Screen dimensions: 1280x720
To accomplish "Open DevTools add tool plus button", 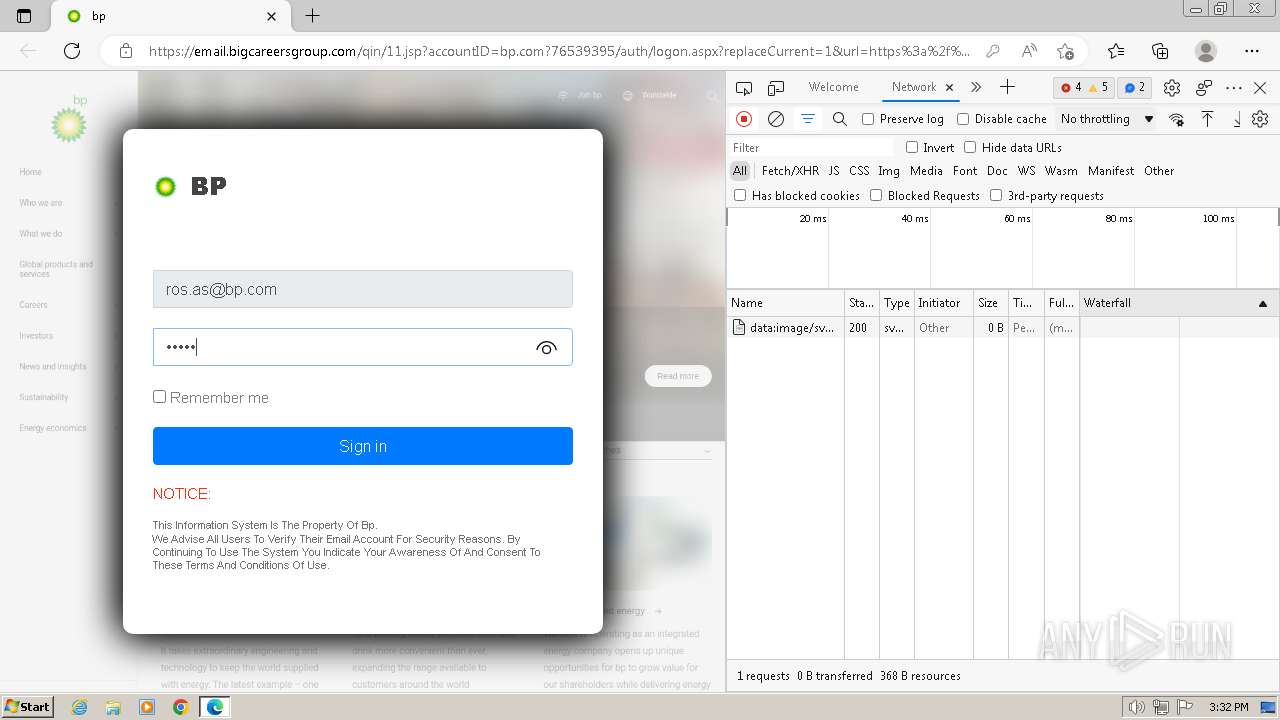I will click(1007, 88).
